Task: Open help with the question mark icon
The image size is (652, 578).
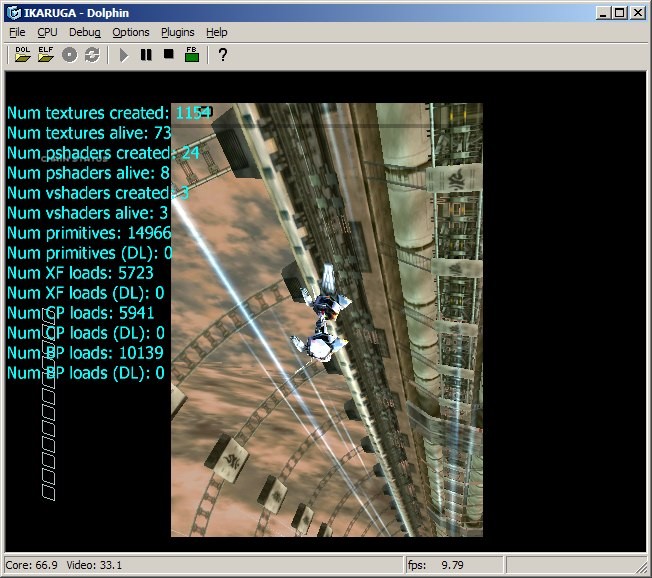Action: [x=223, y=54]
